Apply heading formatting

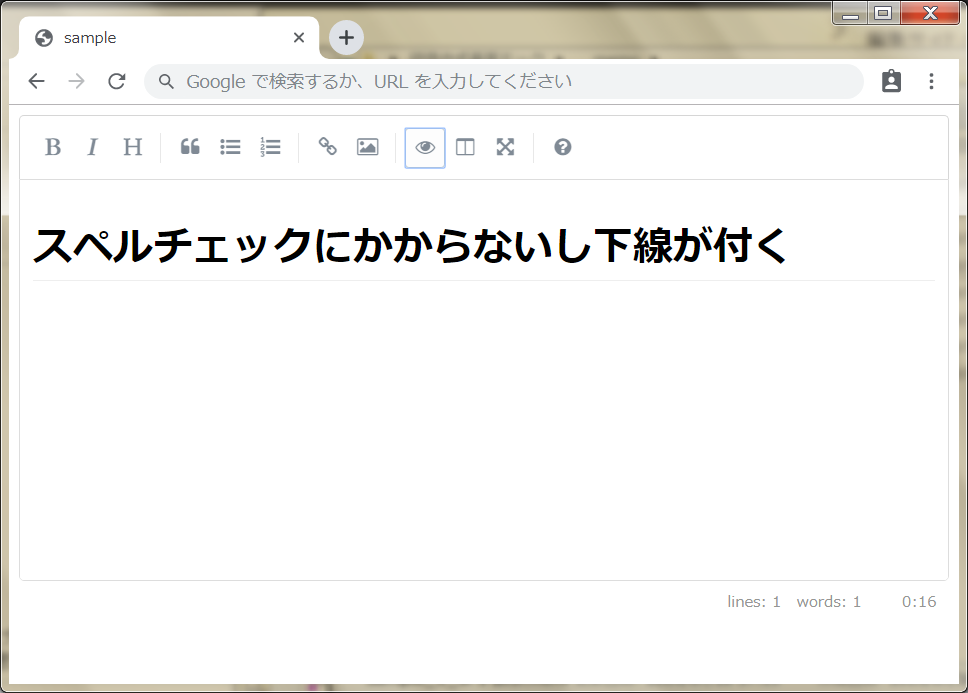click(x=132, y=147)
